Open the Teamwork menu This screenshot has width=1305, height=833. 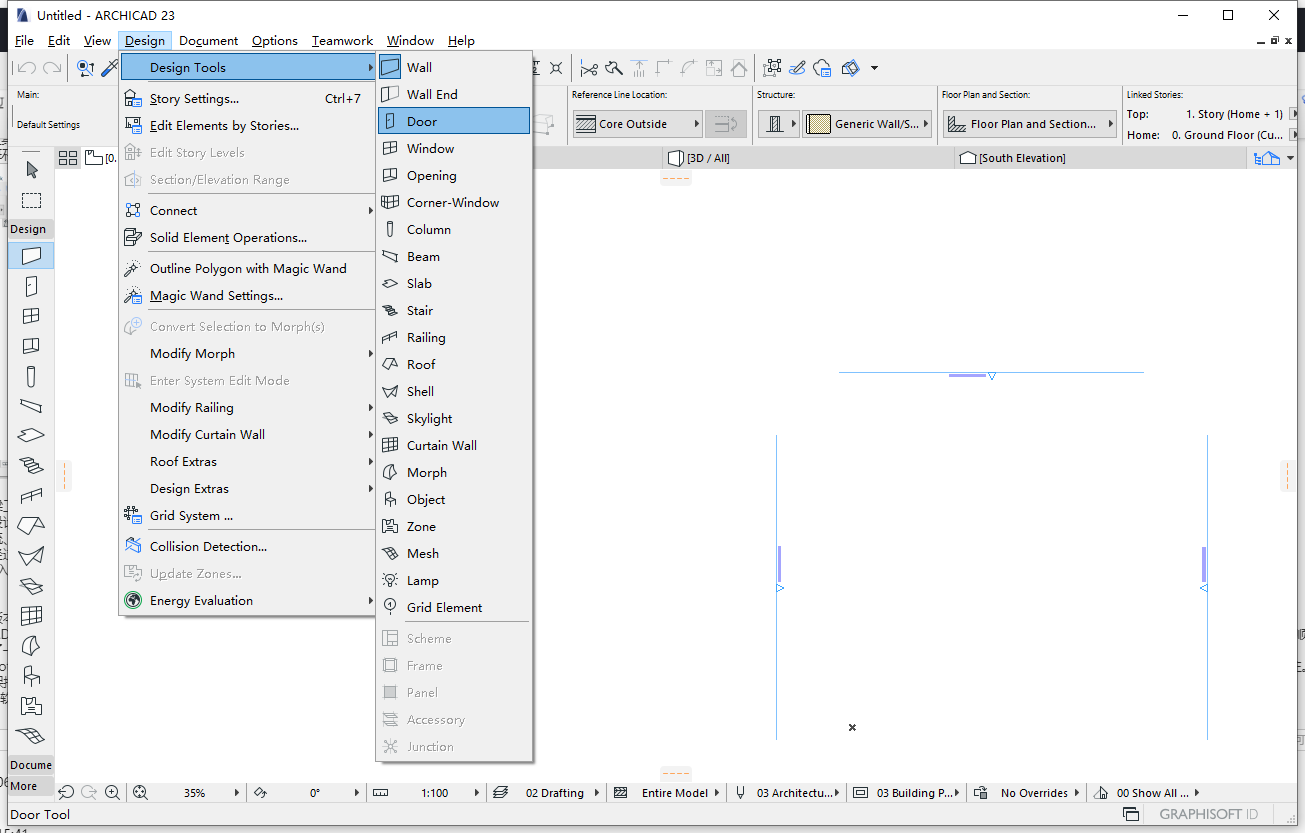point(342,41)
